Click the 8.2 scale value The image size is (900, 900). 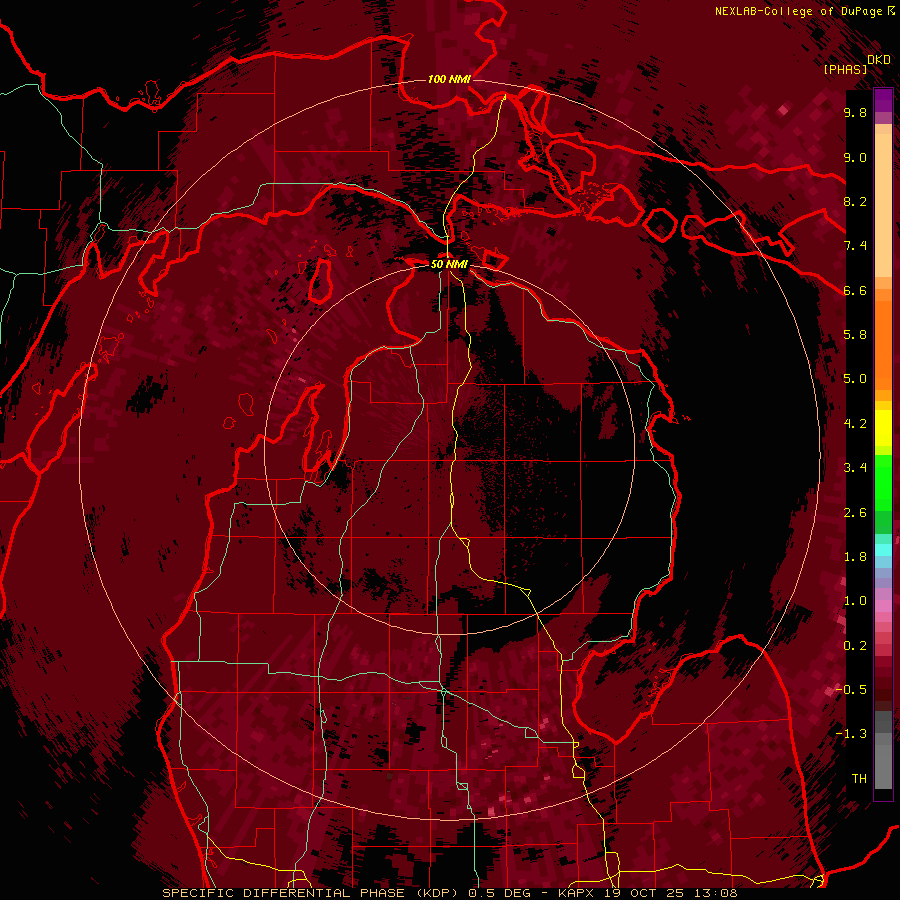pos(855,201)
